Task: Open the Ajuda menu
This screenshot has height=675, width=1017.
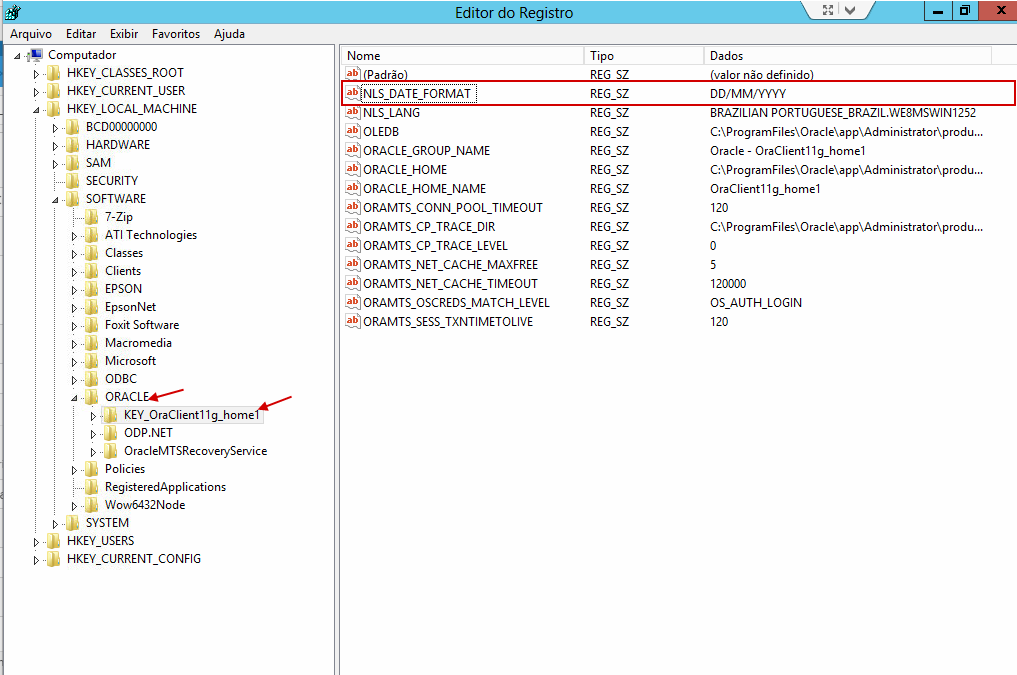Action: coord(230,34)
